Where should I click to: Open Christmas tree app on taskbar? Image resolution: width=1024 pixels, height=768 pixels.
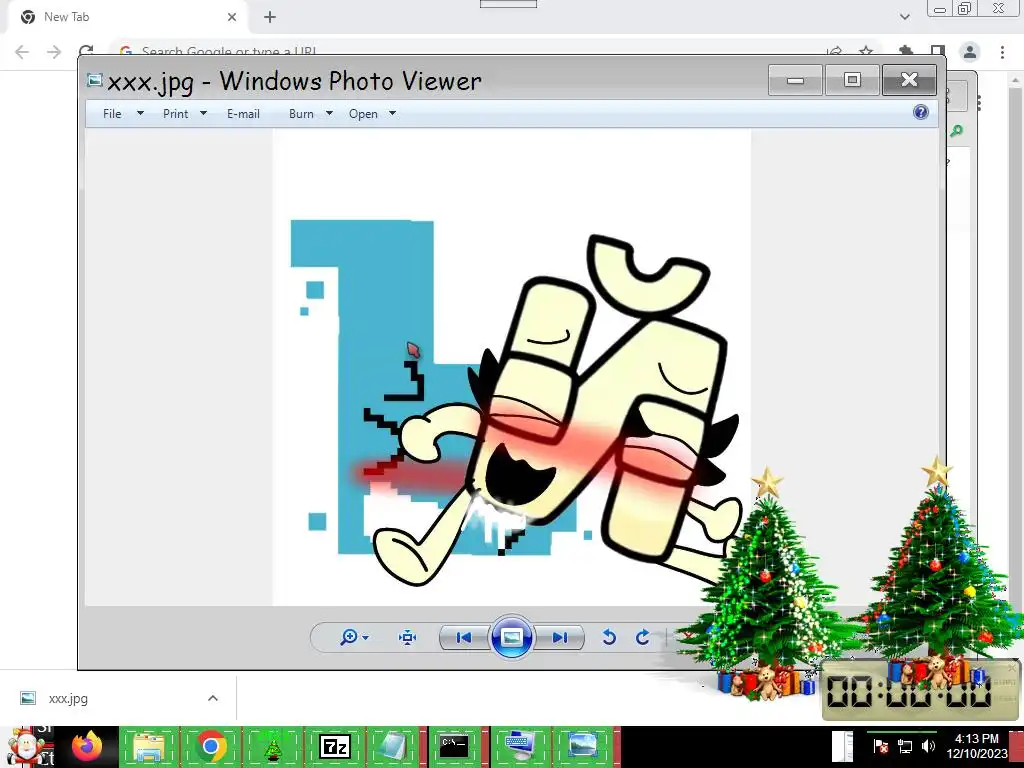point(273,747)
